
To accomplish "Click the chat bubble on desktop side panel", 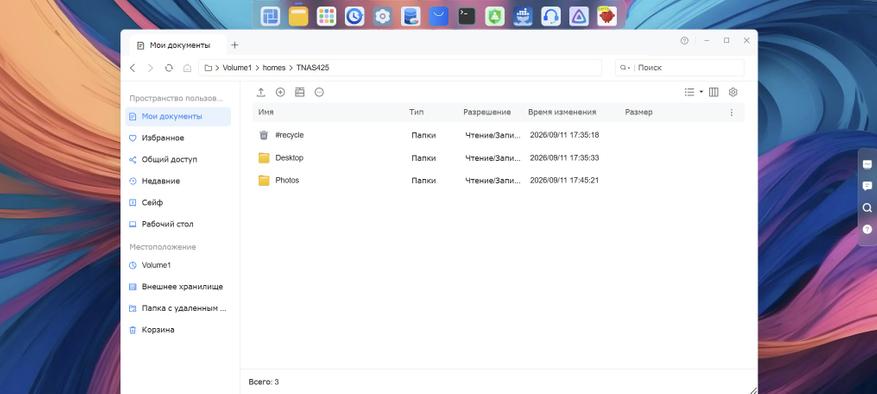I will tap(867, 186).
